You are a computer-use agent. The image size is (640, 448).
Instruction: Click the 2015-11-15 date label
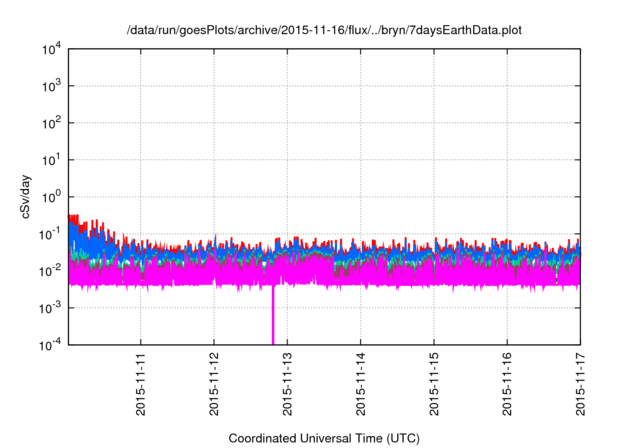point(434,384)
